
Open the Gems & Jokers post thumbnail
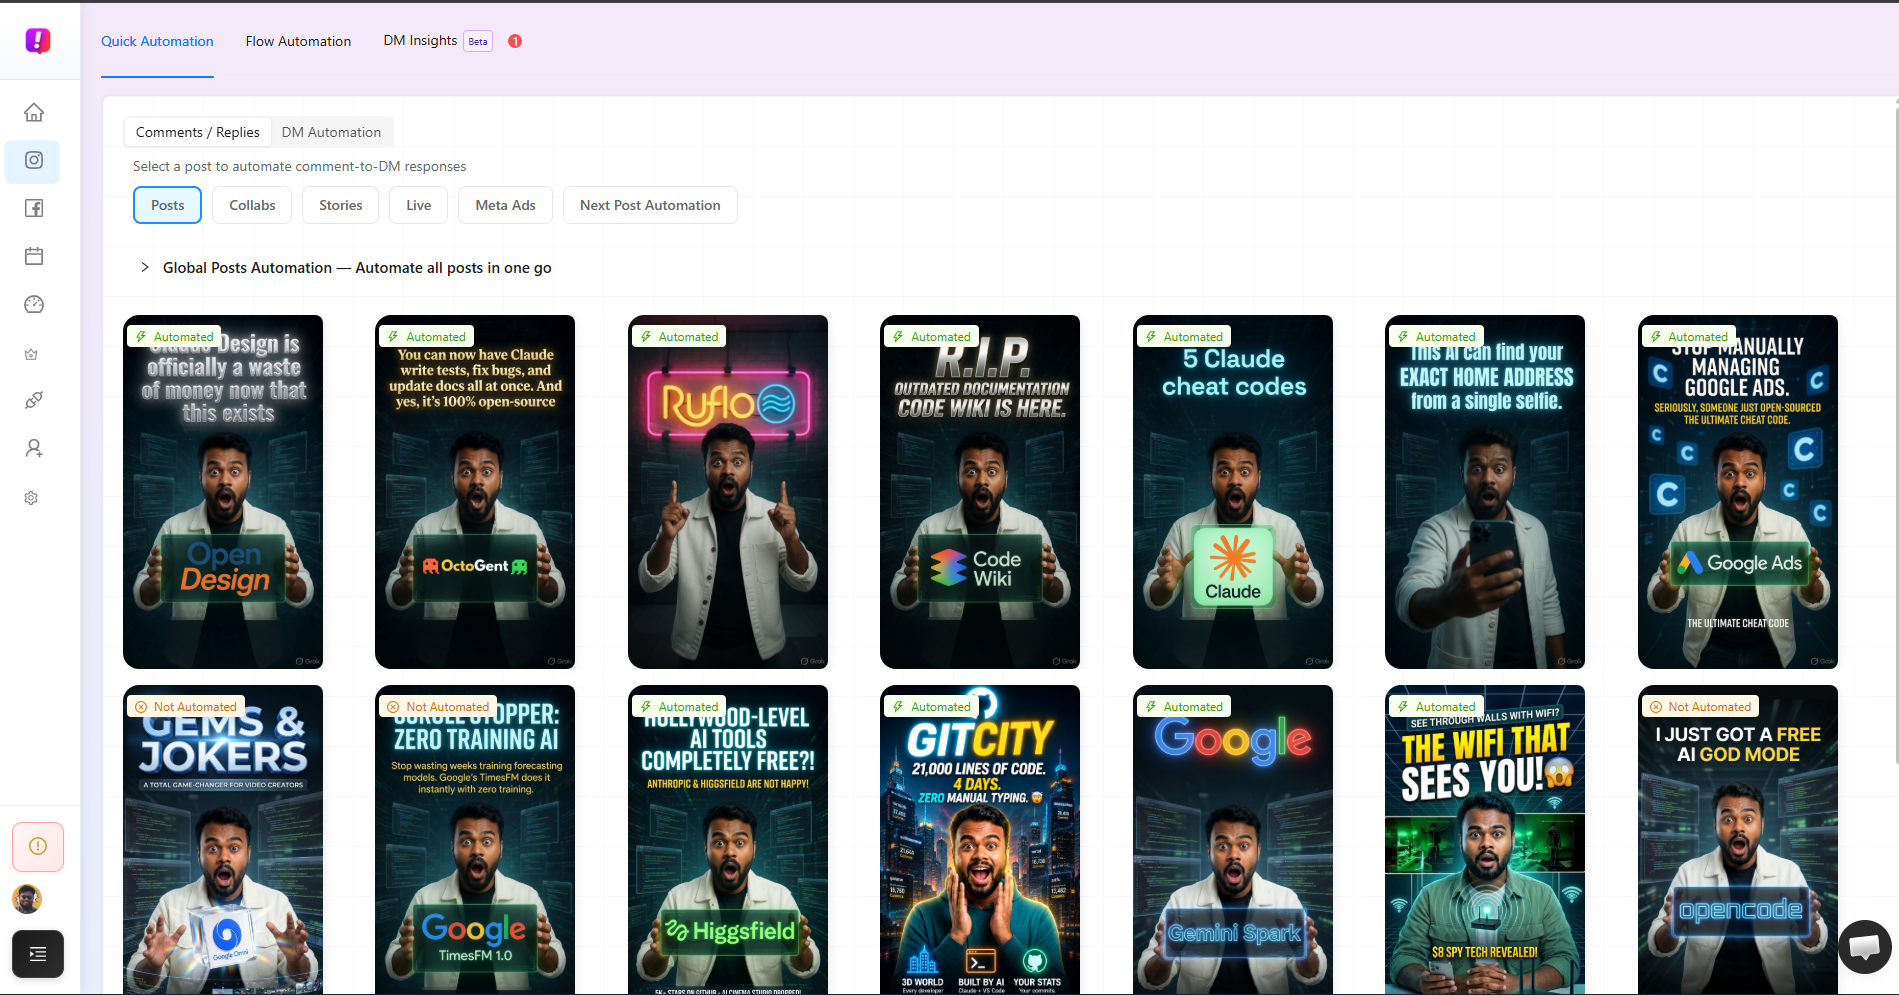point(223,840)
